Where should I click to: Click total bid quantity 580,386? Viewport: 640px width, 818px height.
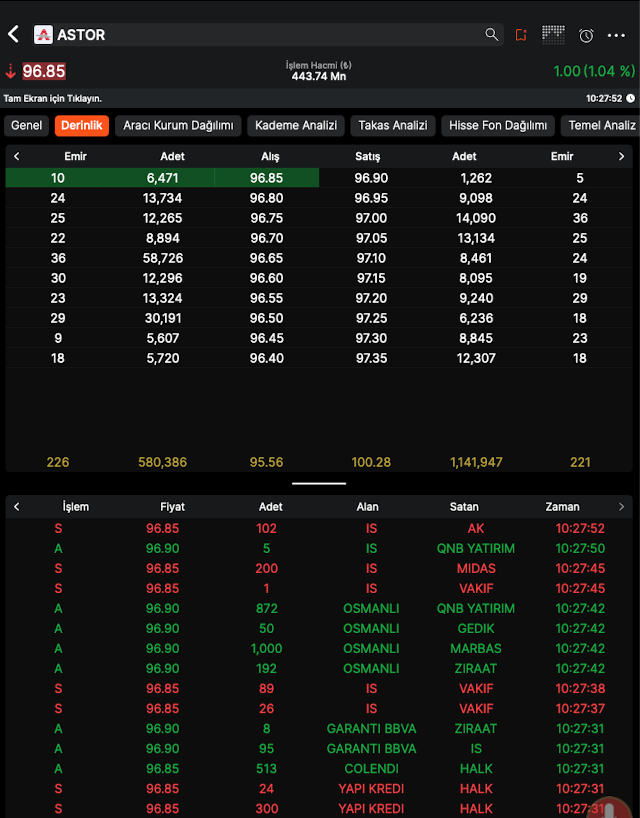[163, 462]
